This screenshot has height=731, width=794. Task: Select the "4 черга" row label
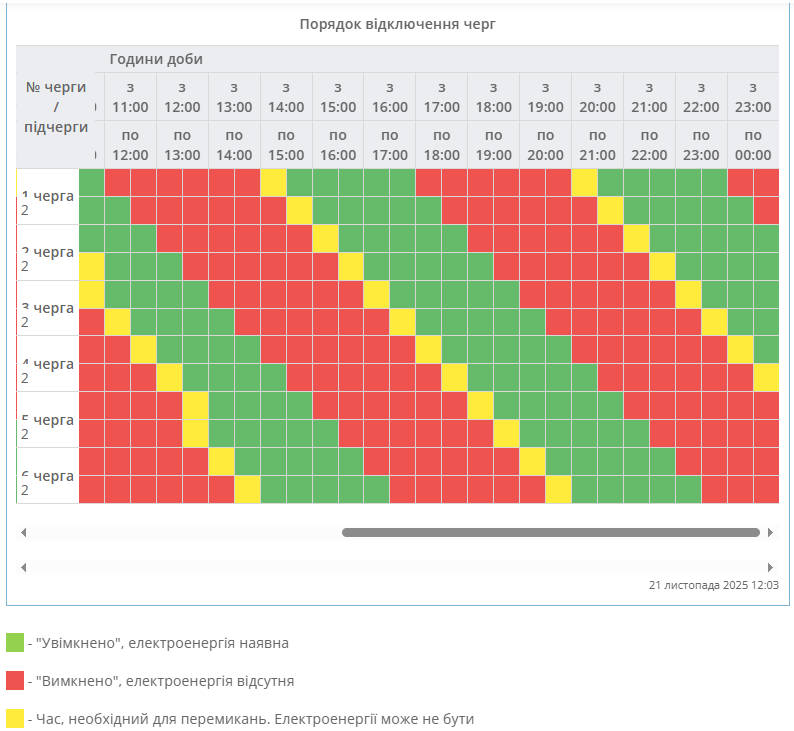click(x=51, y=363)
